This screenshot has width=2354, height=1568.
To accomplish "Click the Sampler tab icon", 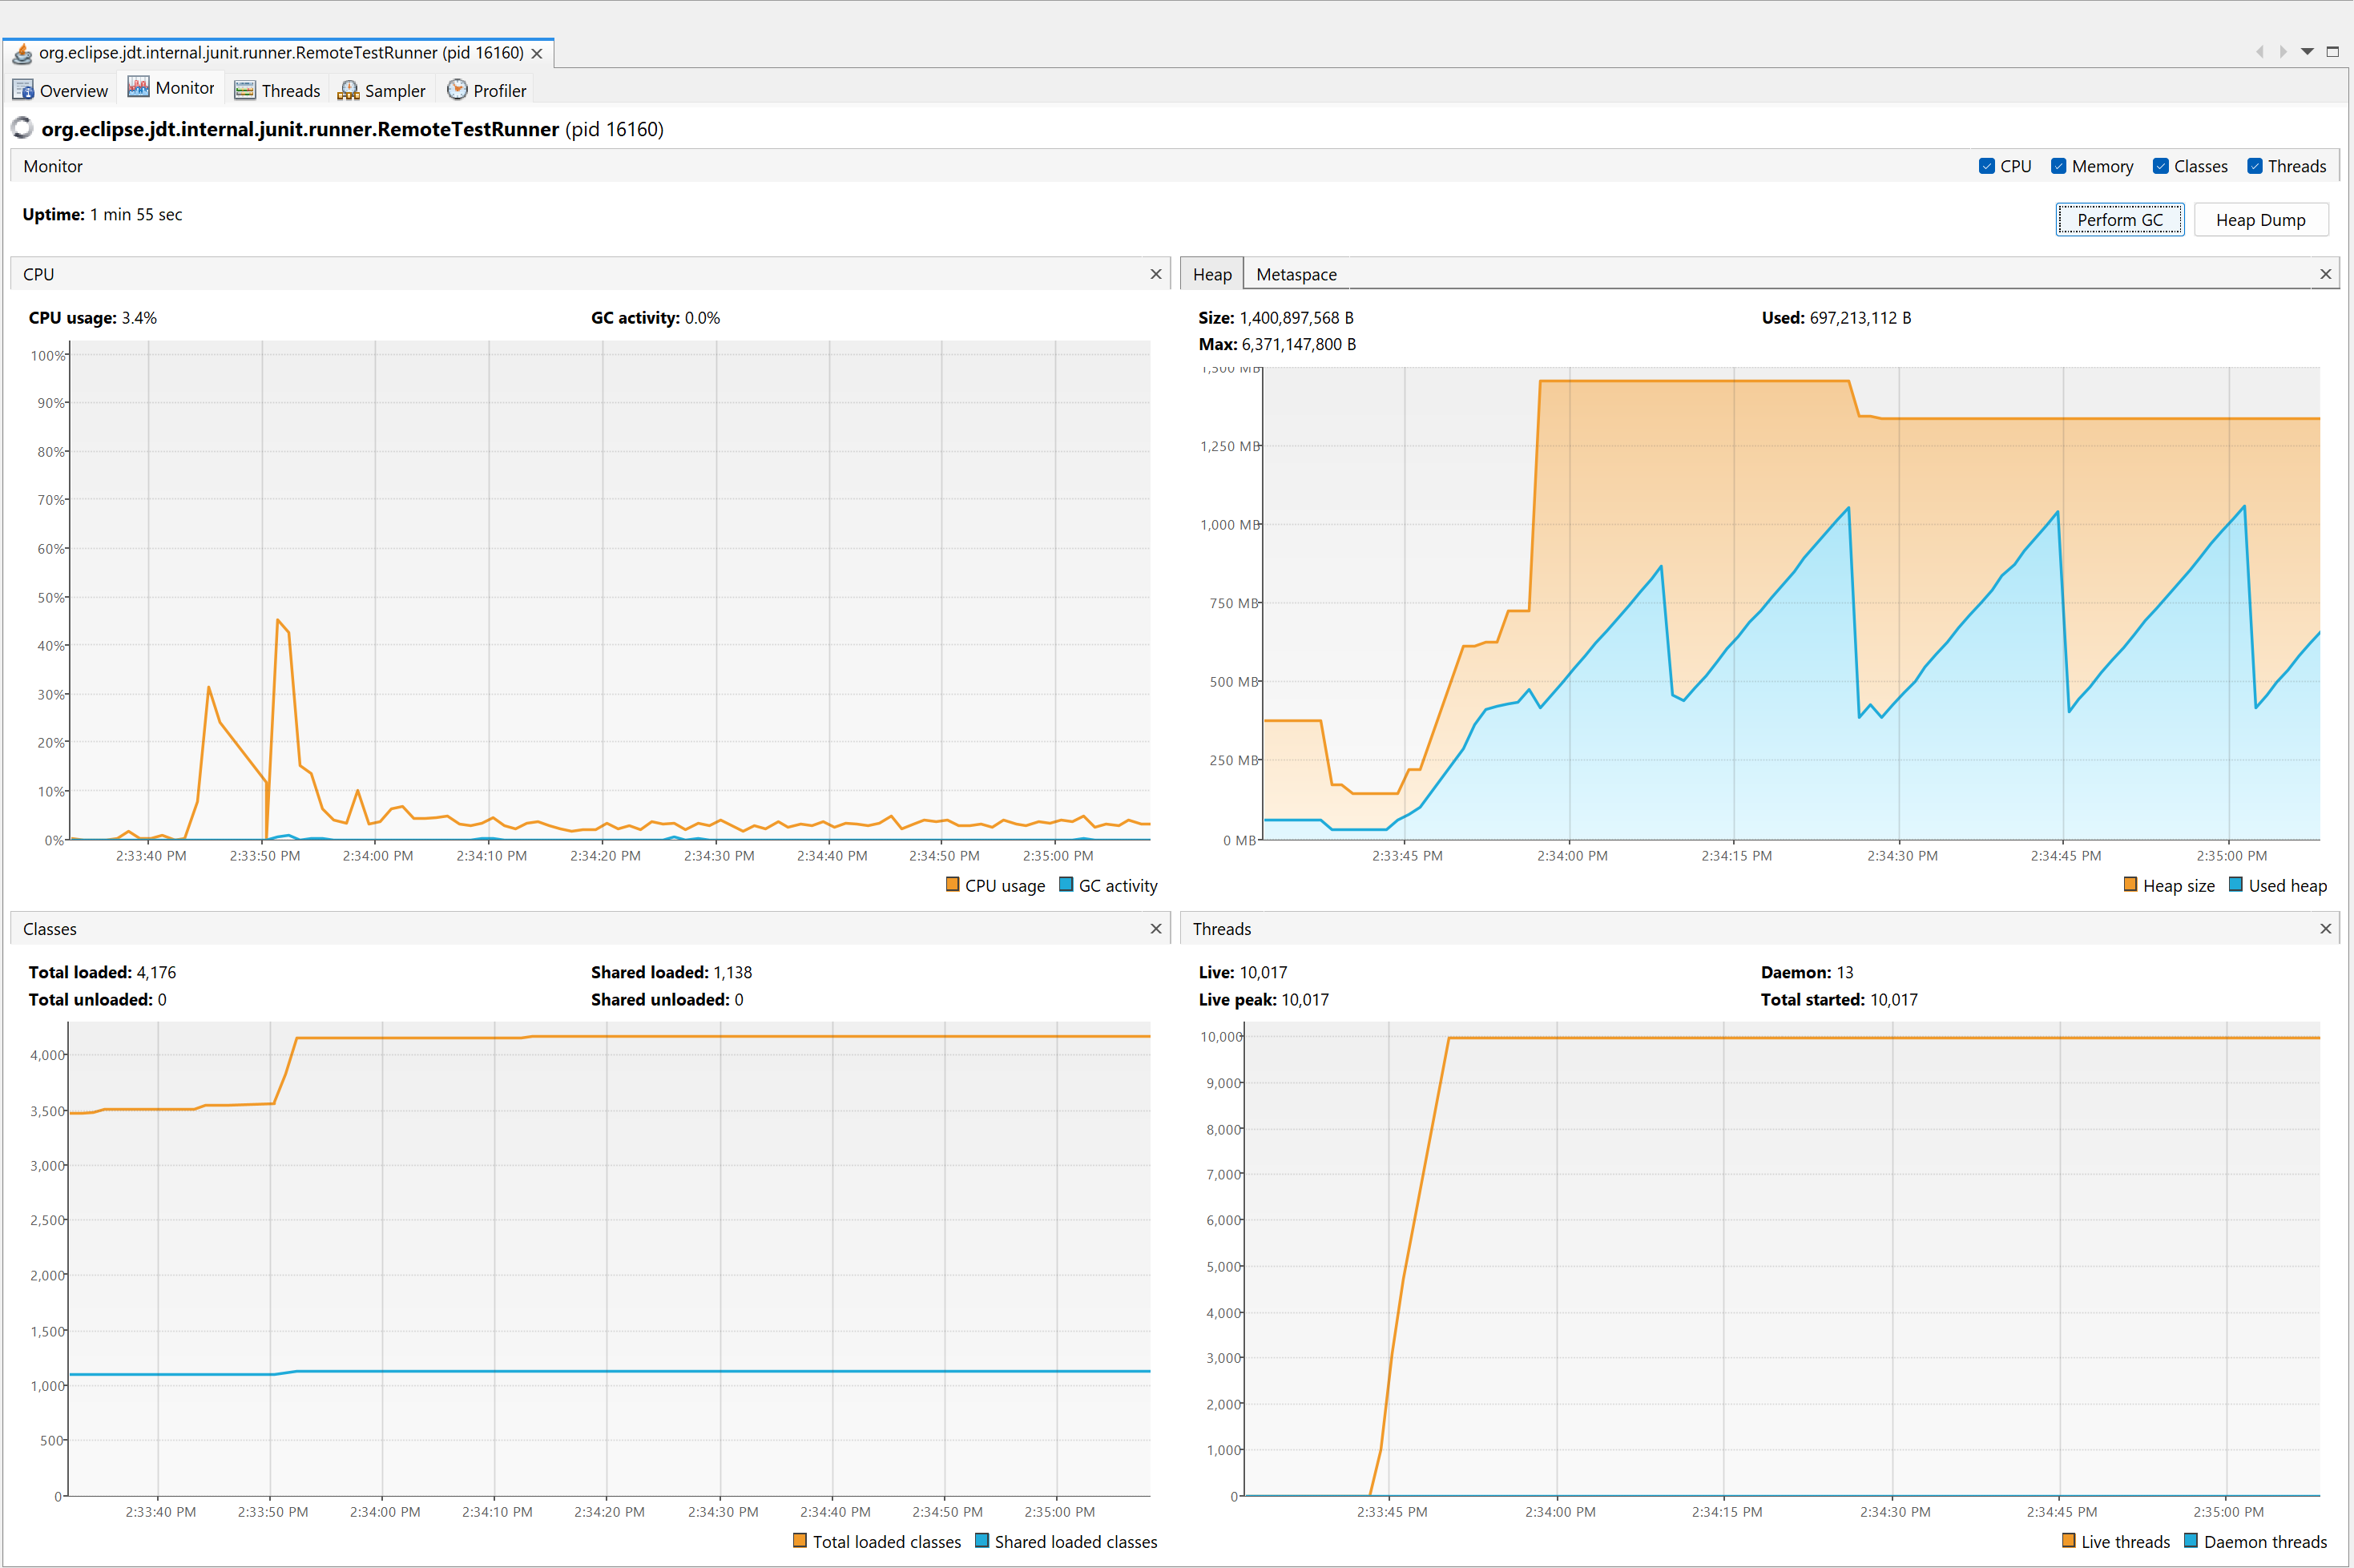I will 348,90.
